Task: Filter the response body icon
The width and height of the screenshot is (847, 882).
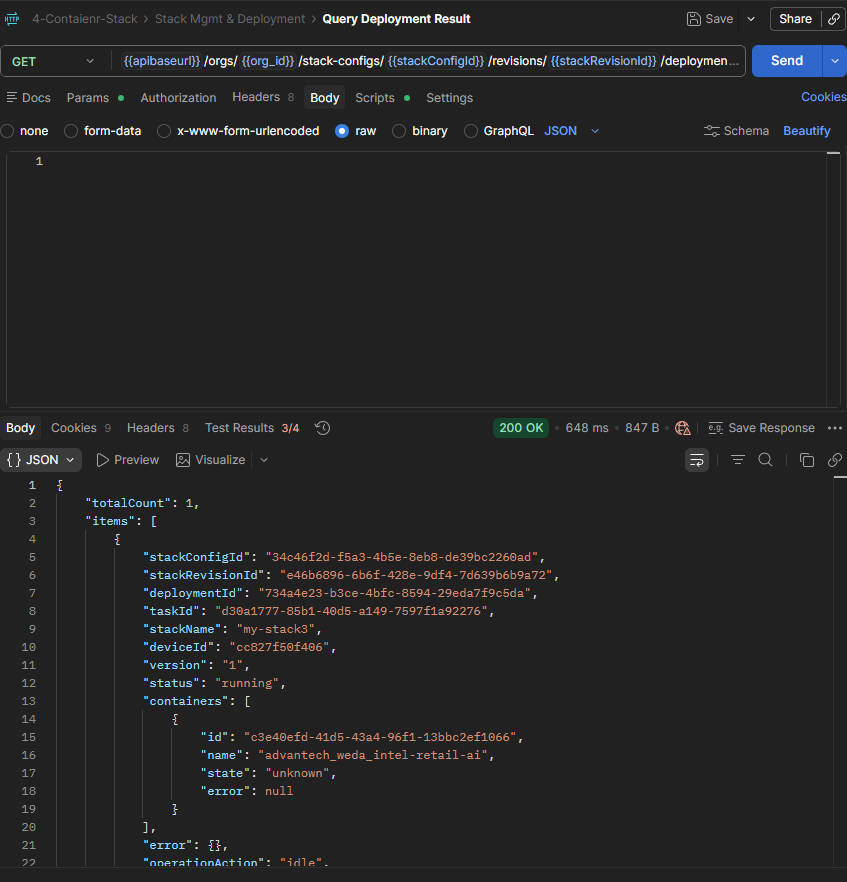Action: coord(737,460)
